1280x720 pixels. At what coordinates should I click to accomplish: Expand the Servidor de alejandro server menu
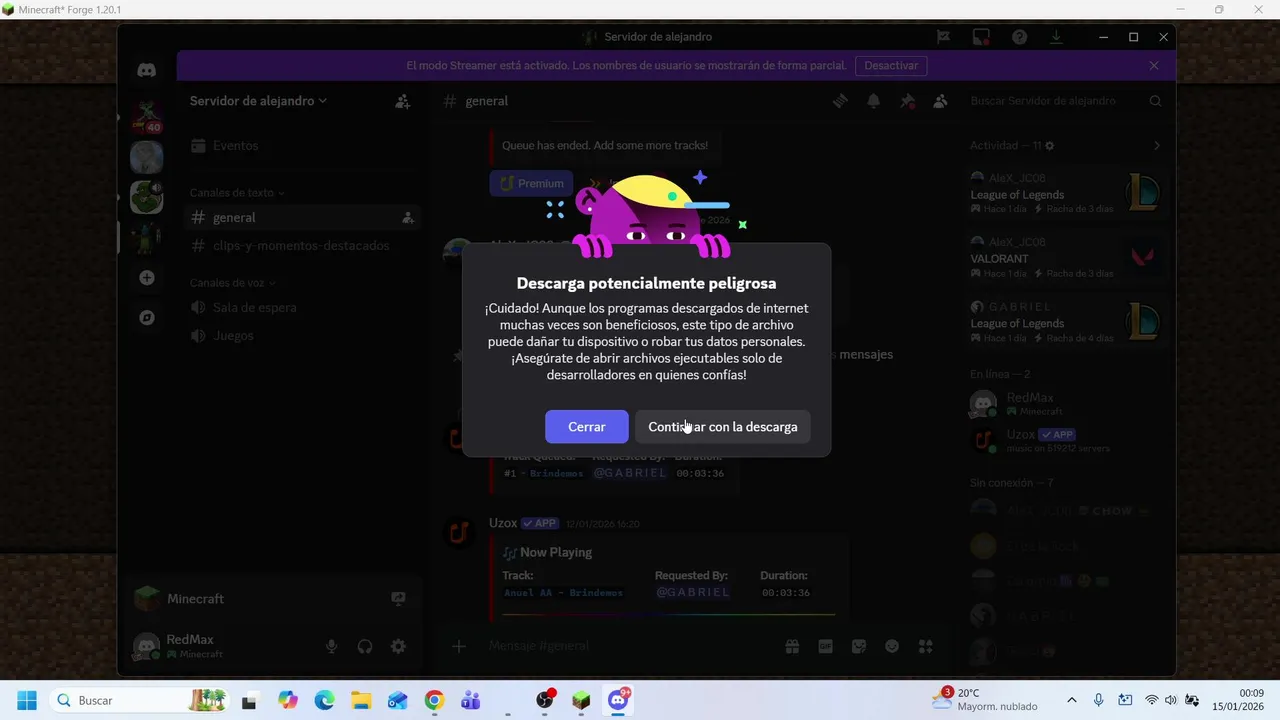pos(259,101)
